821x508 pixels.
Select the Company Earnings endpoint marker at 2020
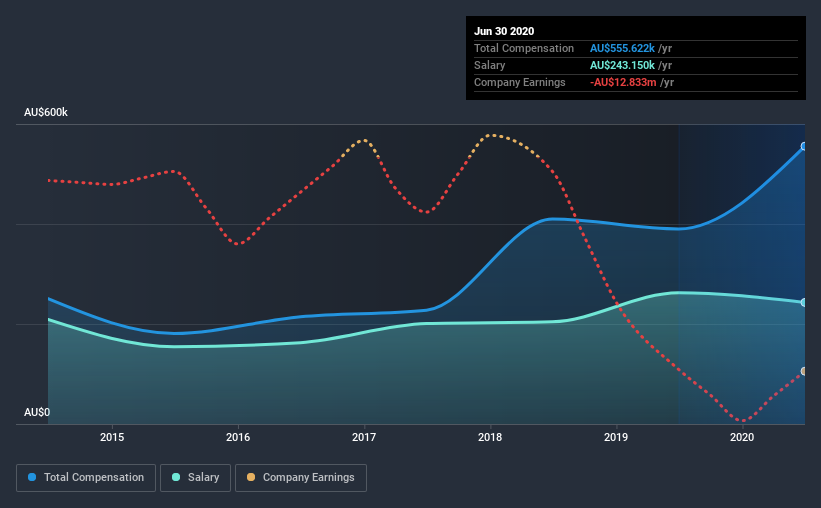tap(804, 371)
